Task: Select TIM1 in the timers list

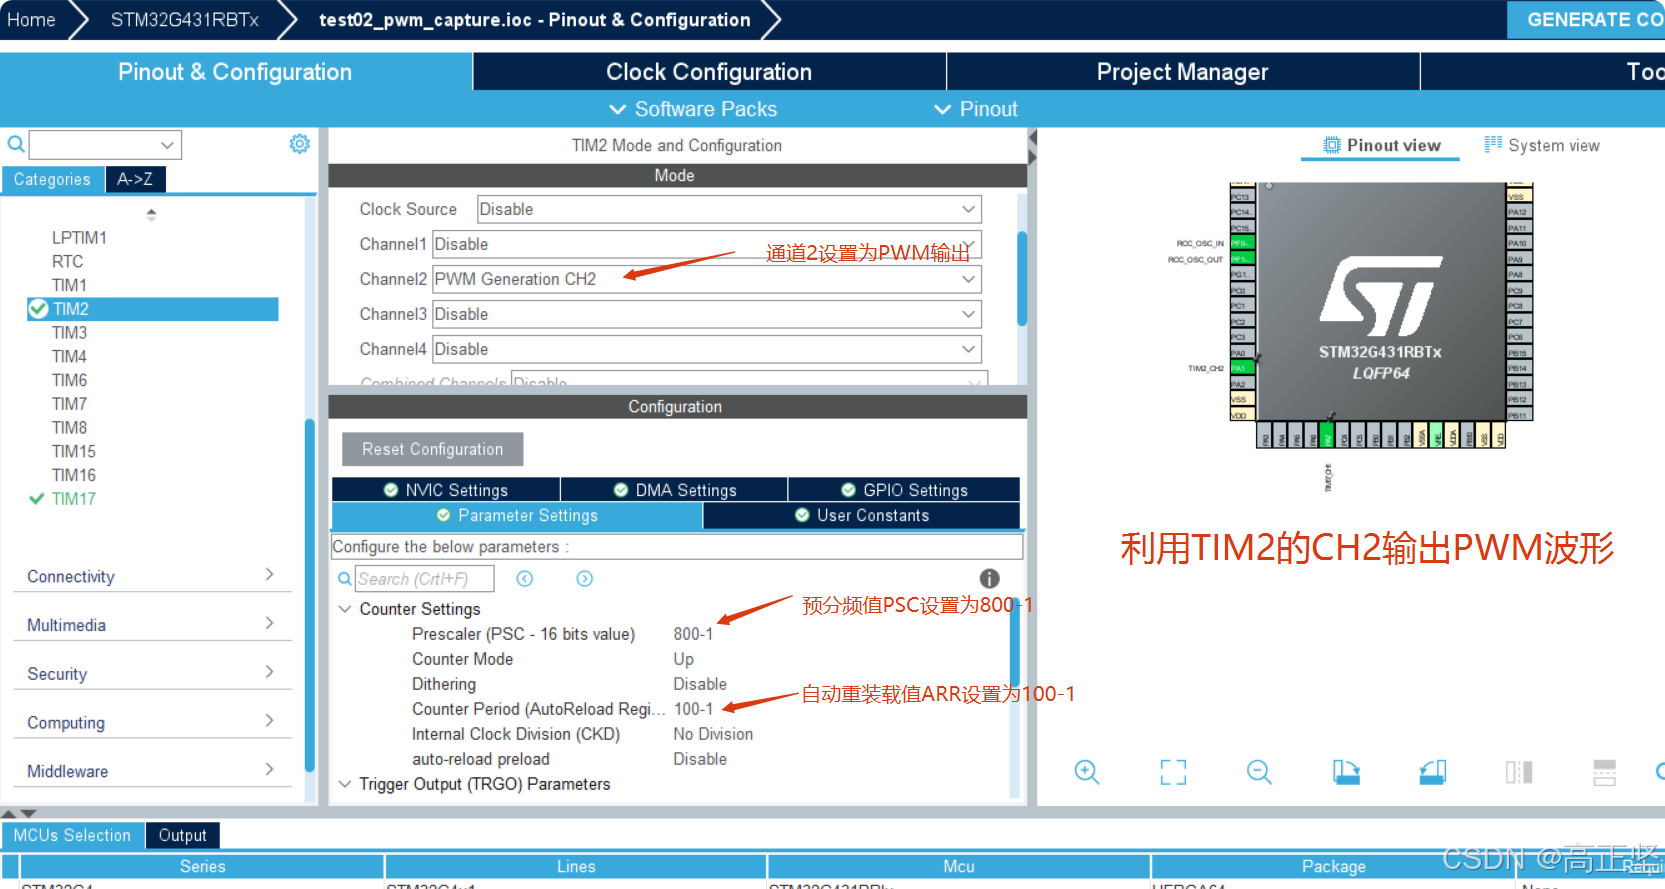Action: [69, 285]
